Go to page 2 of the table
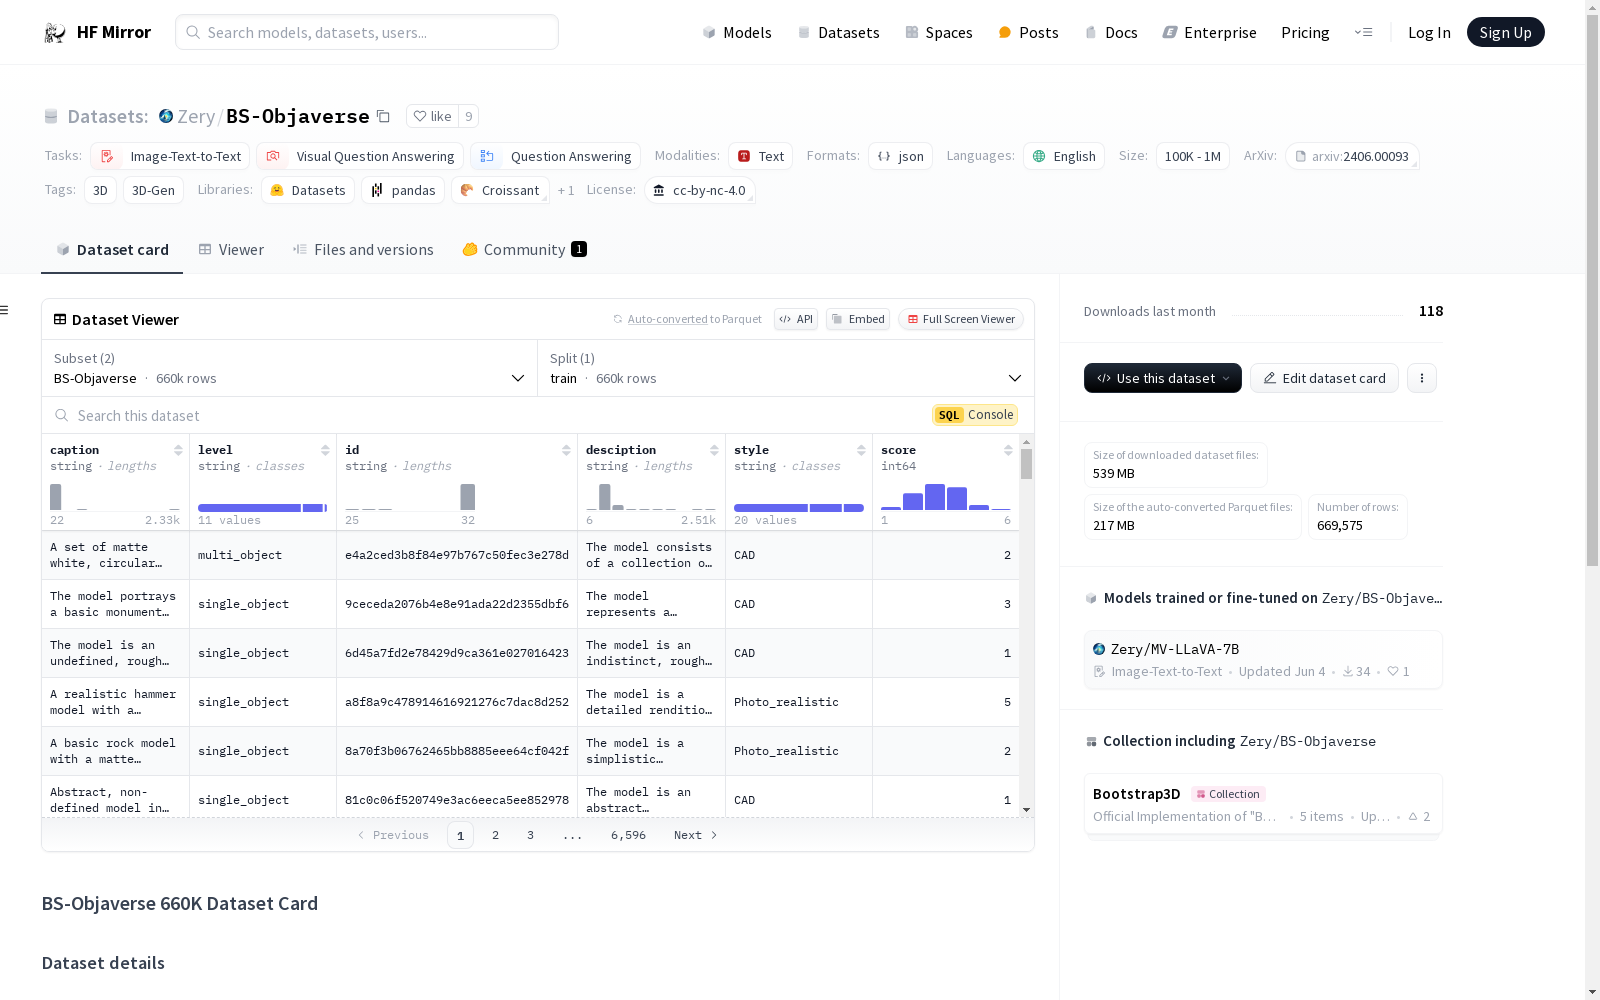1600x1000 pixels. click(495, 835)
